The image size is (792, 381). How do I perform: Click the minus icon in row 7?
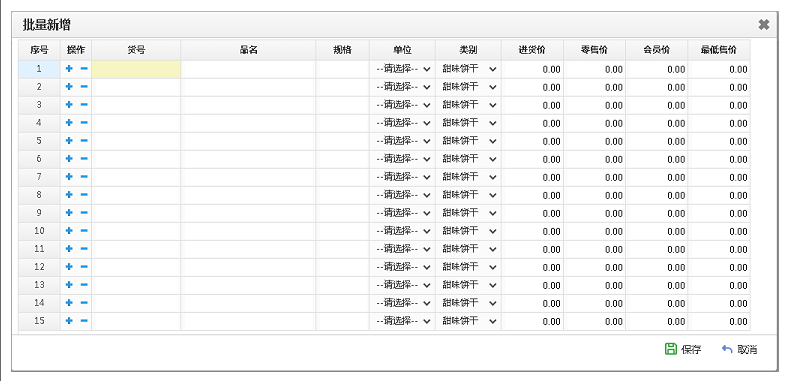point(84,177)
